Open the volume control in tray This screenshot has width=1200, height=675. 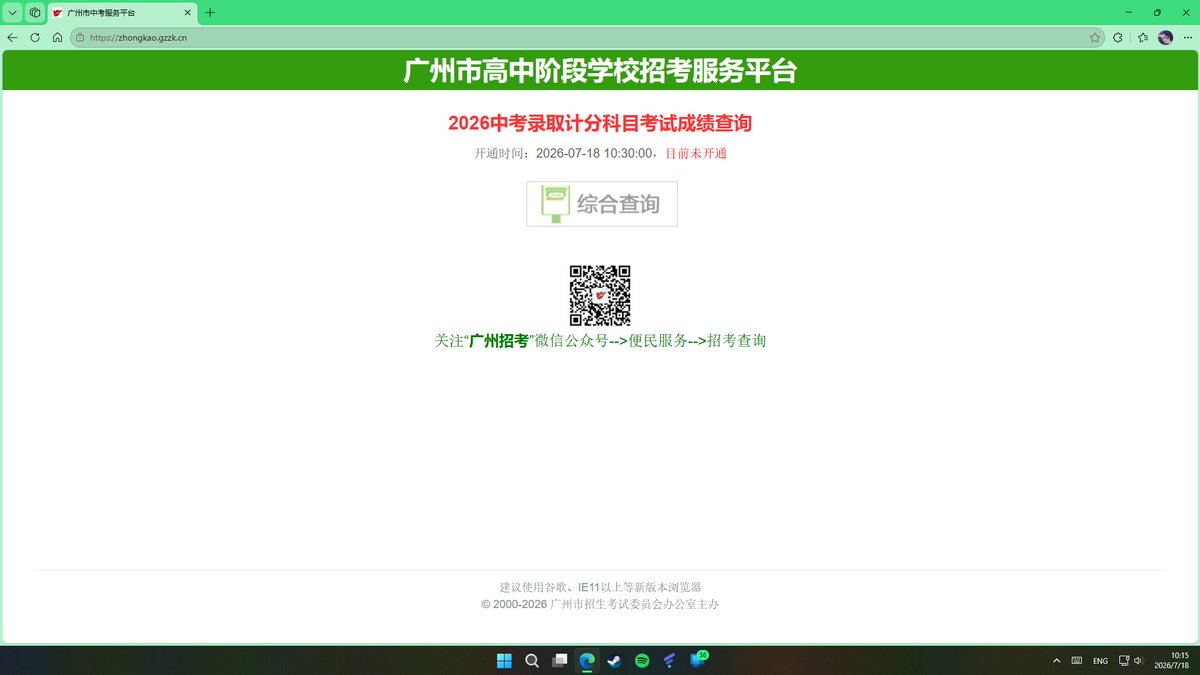coord(1138,660)
